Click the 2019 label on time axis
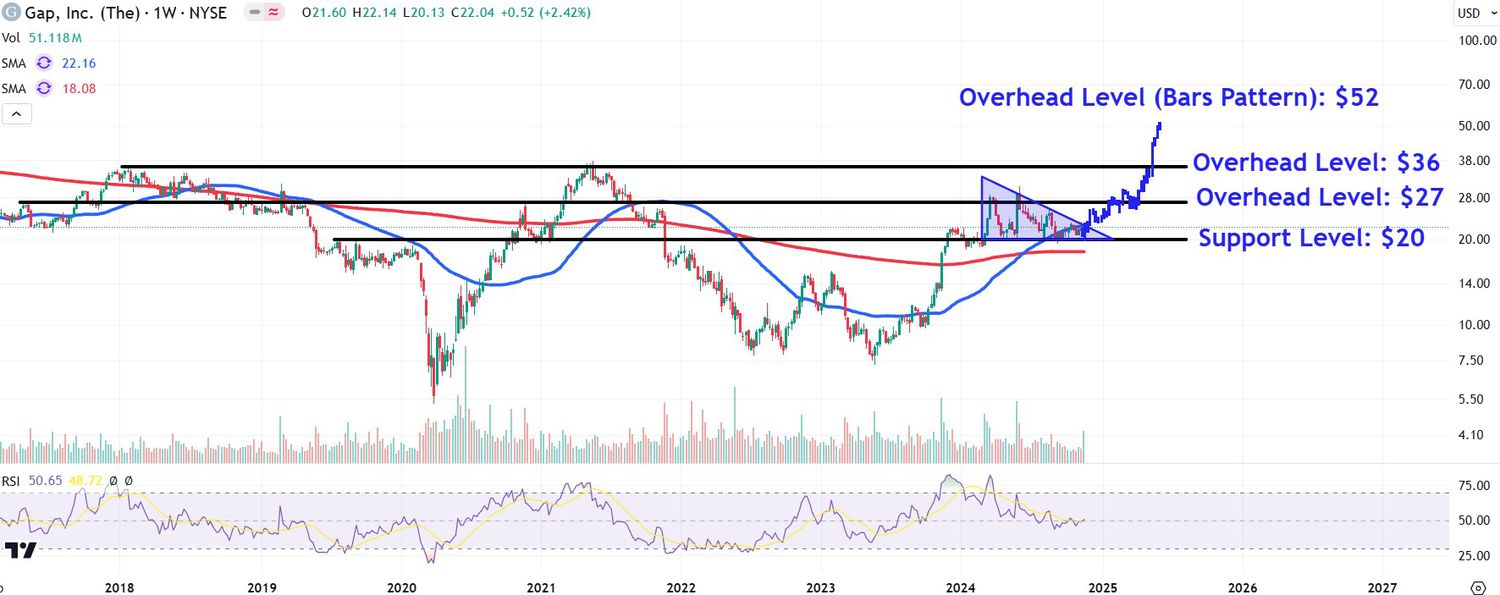 click(x=261, y=587)
